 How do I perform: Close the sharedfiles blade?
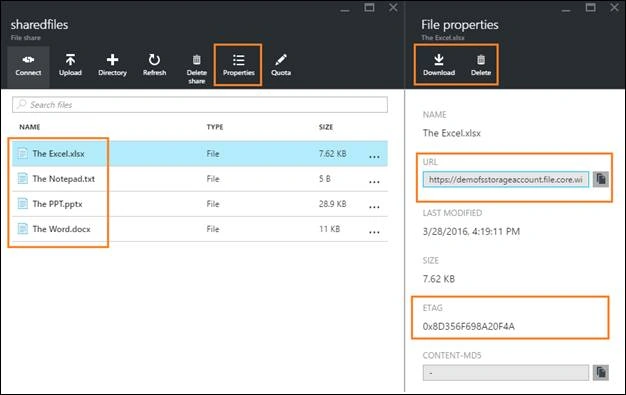click(x=393, y=8)
